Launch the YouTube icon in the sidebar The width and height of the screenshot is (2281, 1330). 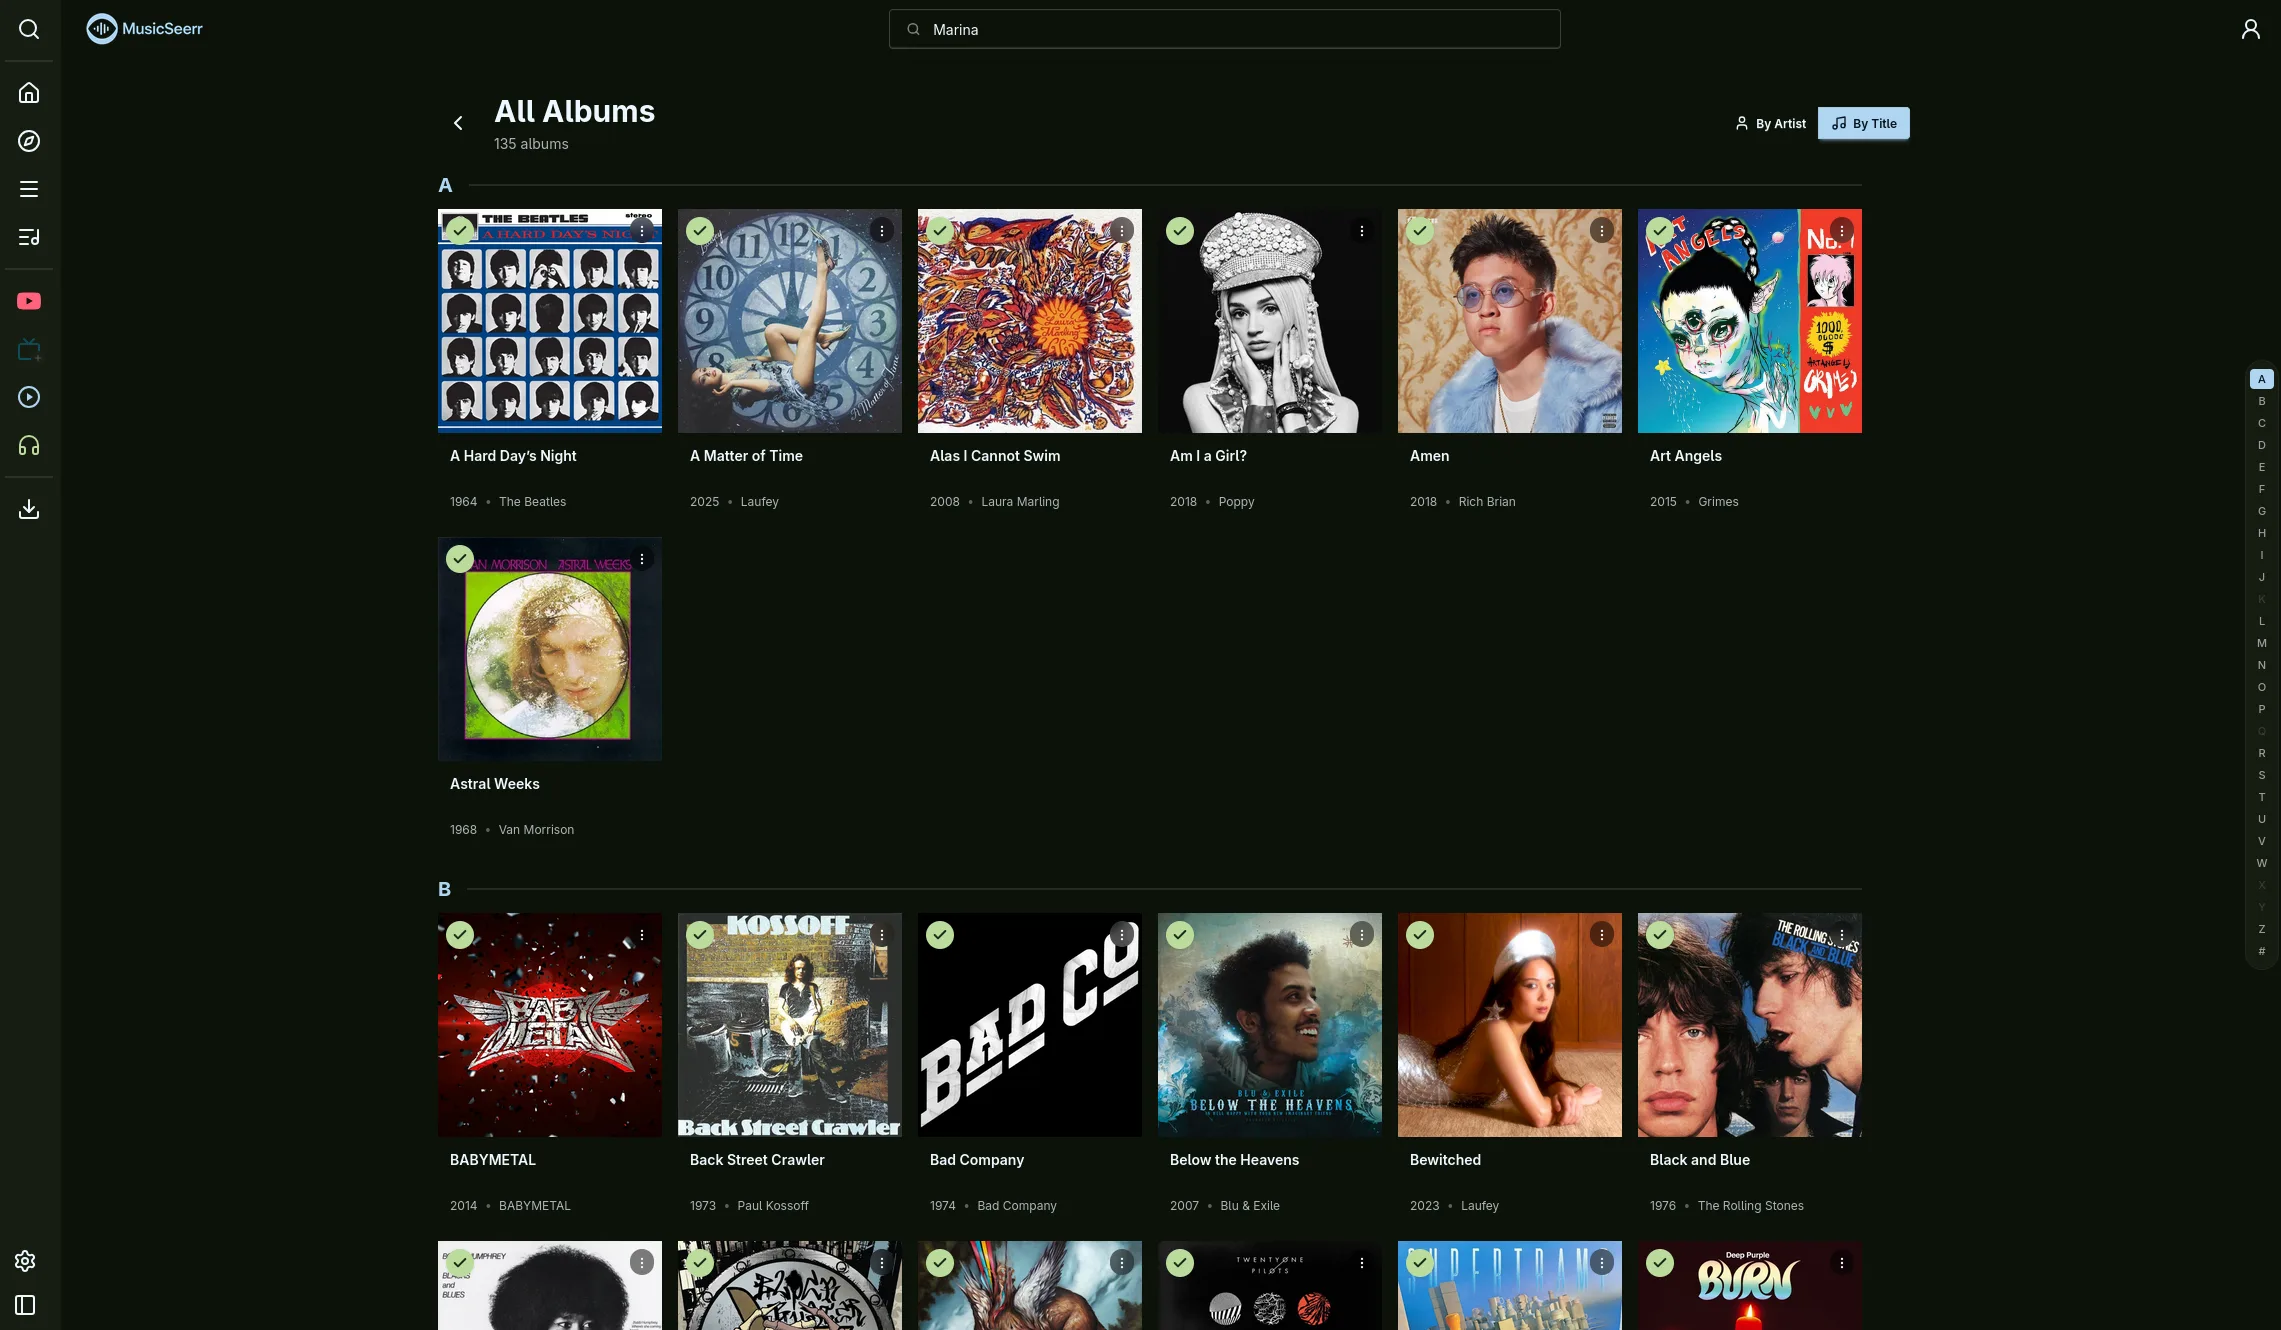coord(29,301)
